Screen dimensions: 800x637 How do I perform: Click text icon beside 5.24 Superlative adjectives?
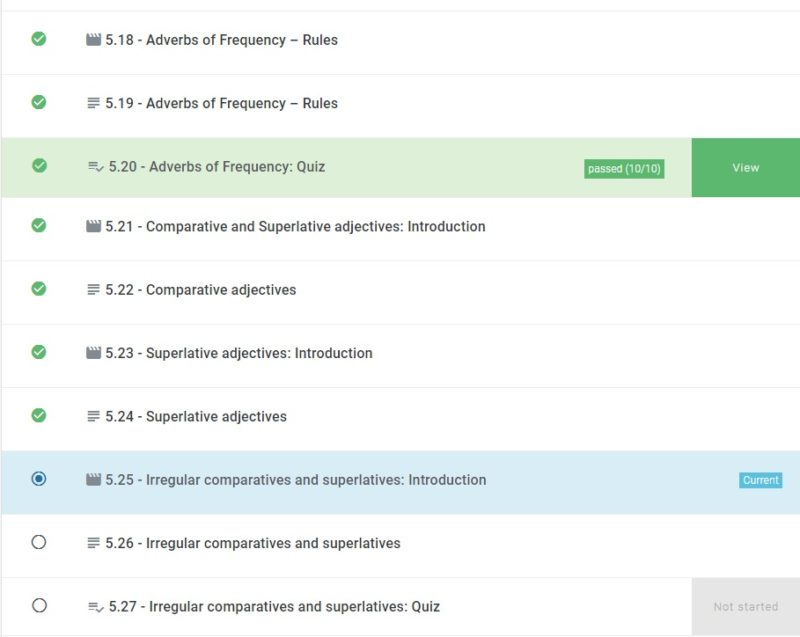93,416
